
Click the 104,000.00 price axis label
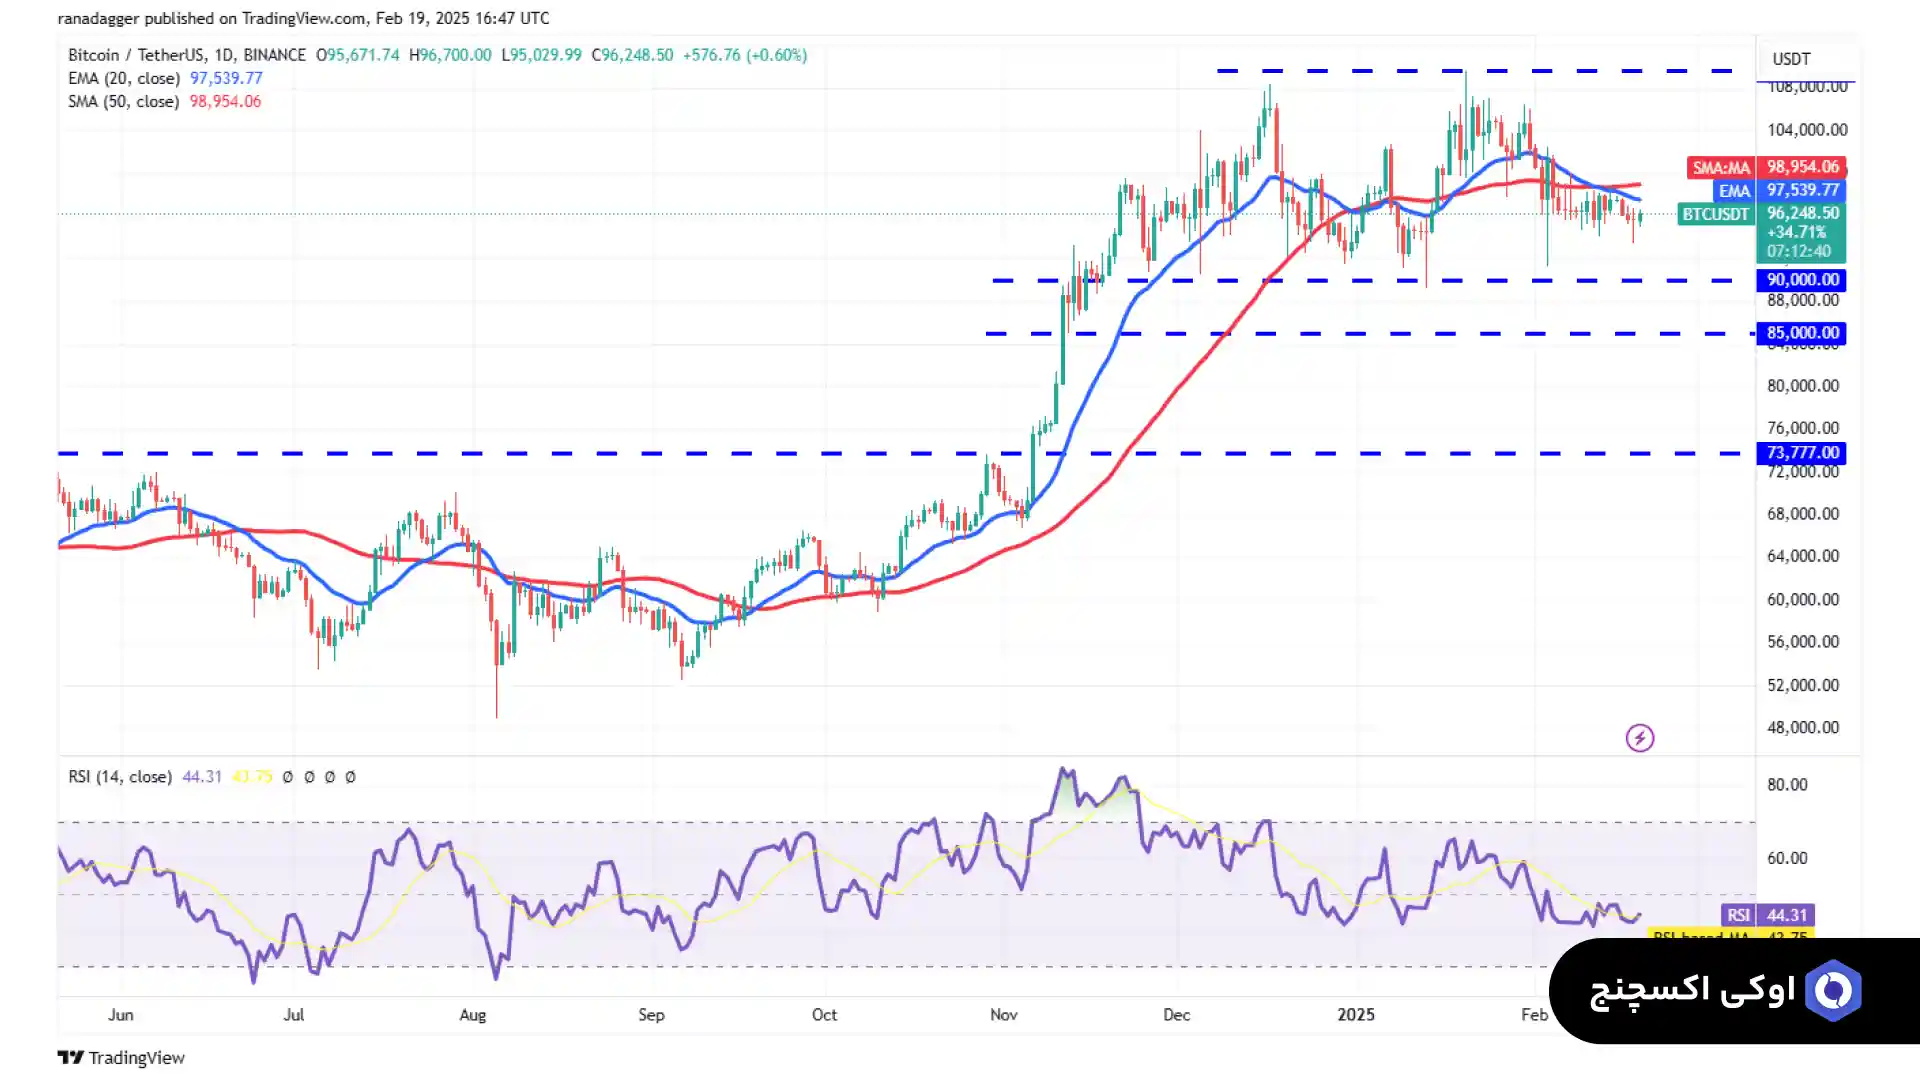(x=1807, y=129)
